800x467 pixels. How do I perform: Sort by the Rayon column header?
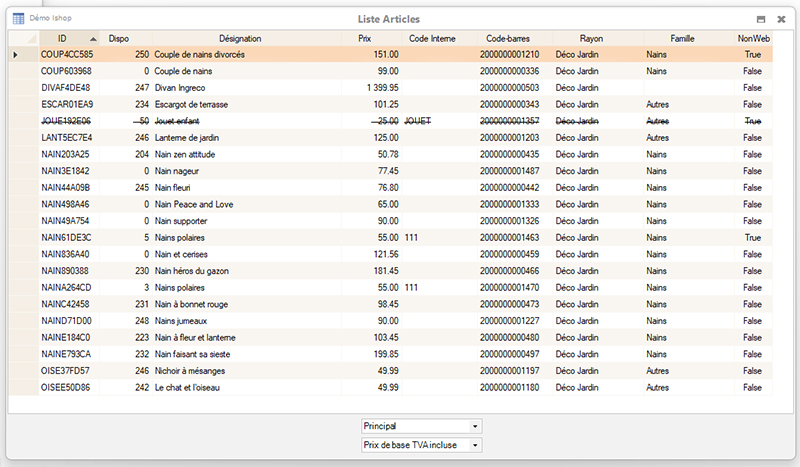(x=591, y=38)
